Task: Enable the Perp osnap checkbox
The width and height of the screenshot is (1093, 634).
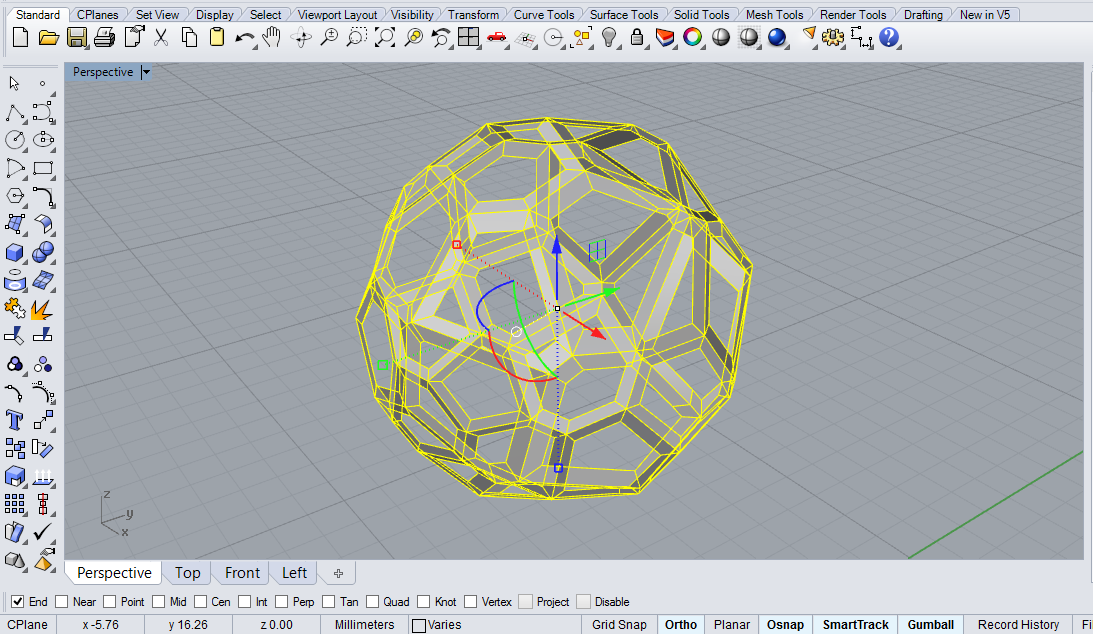Action: pyautogui.click(x=282, y=601)
